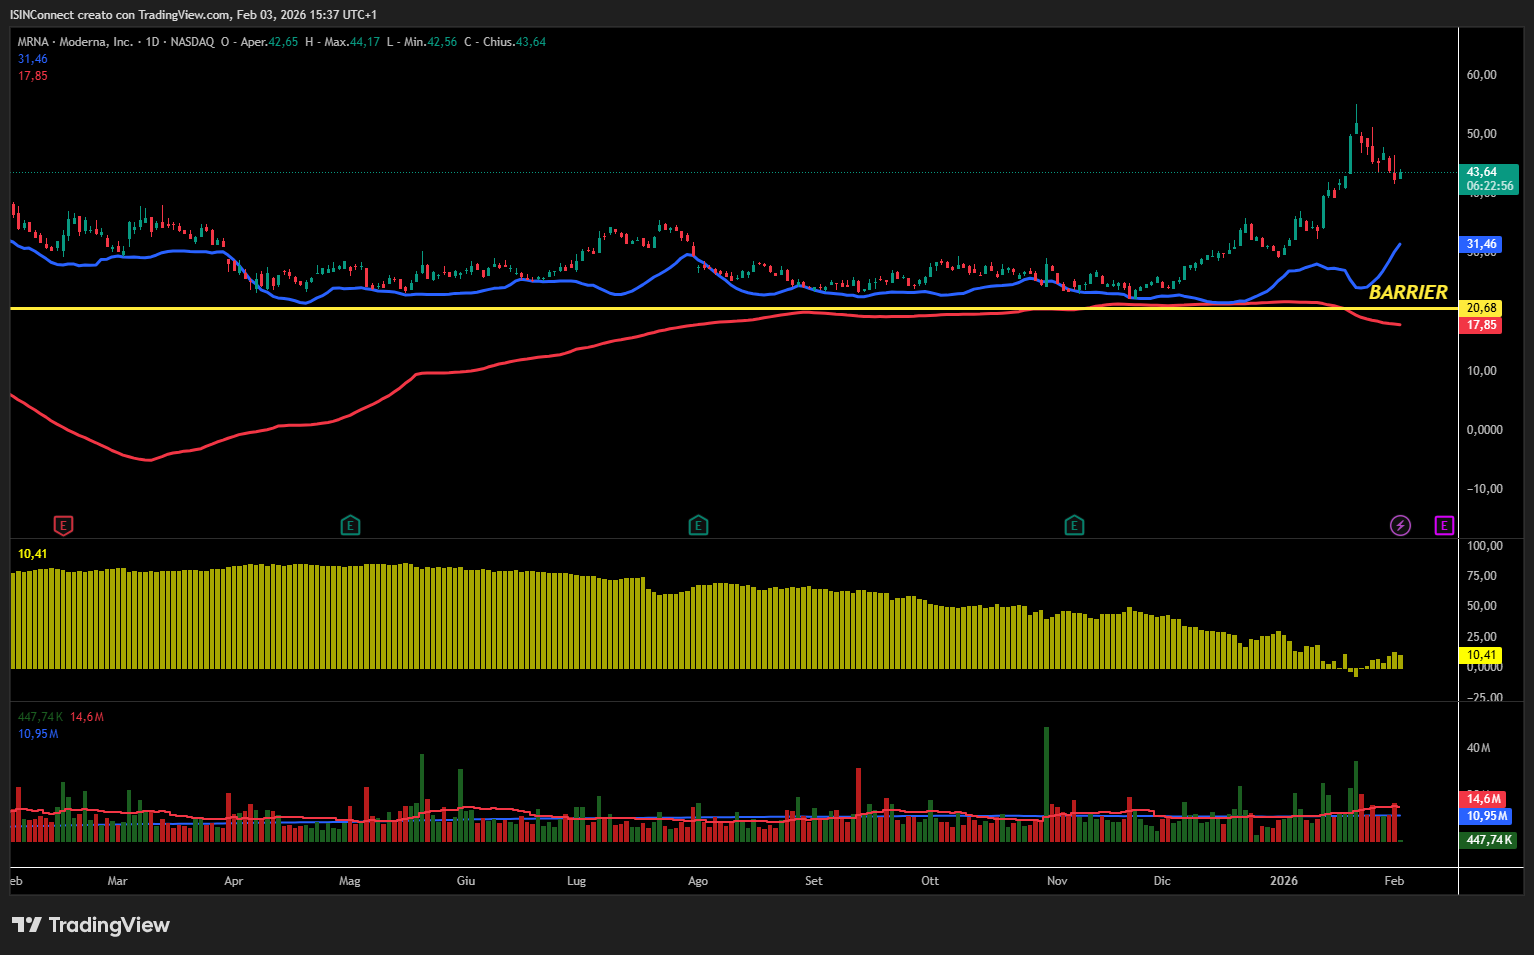
Task: Click the blue 31,46 price axis label
Action: [1482, 244]
